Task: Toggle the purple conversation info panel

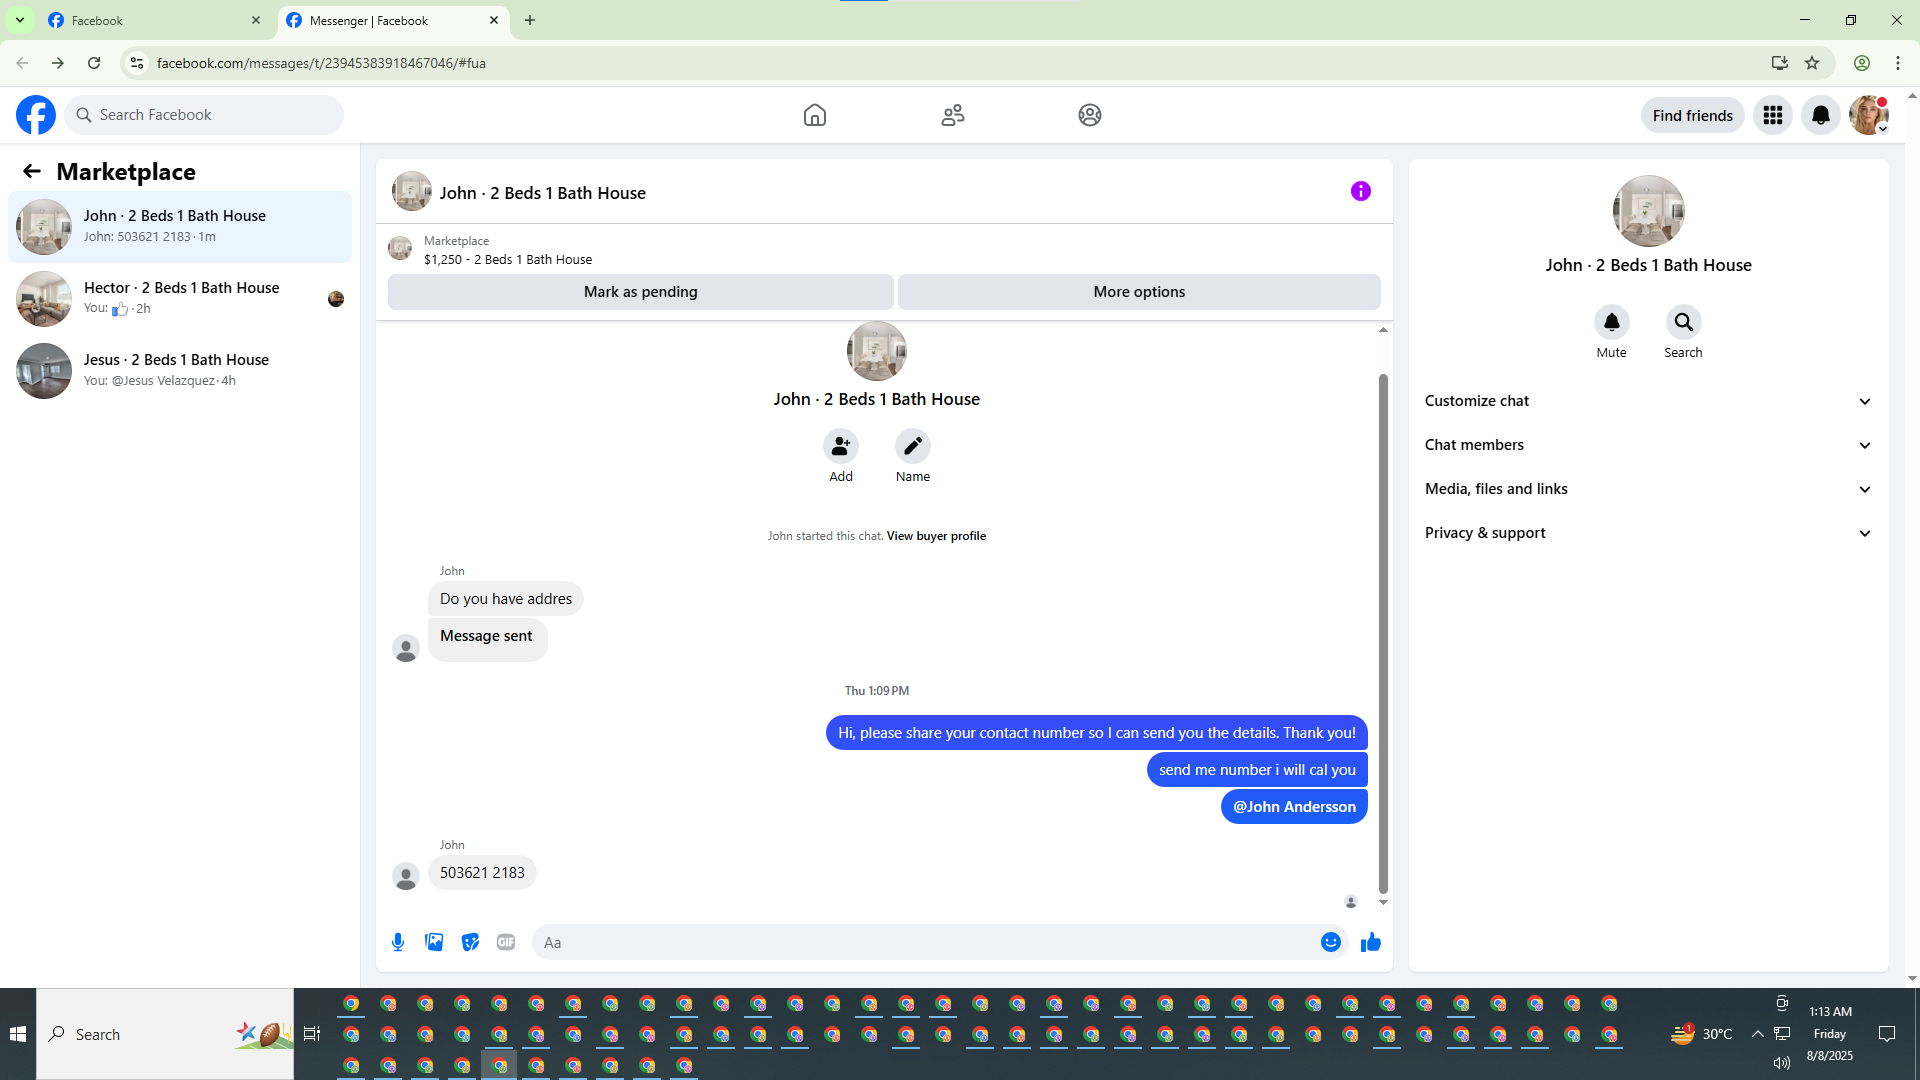Action: (1360, 191)
